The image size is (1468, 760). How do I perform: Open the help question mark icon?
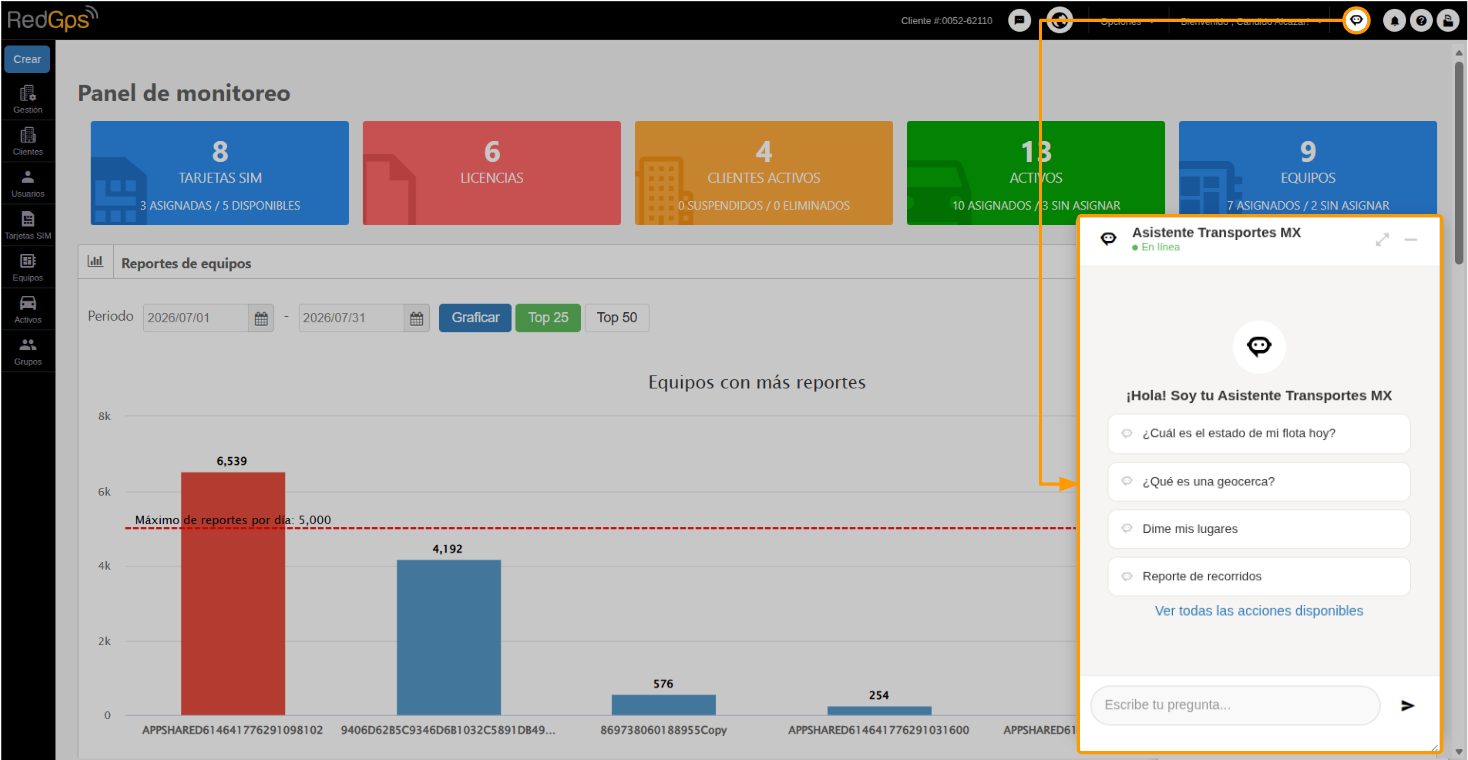pos(1420,21)
